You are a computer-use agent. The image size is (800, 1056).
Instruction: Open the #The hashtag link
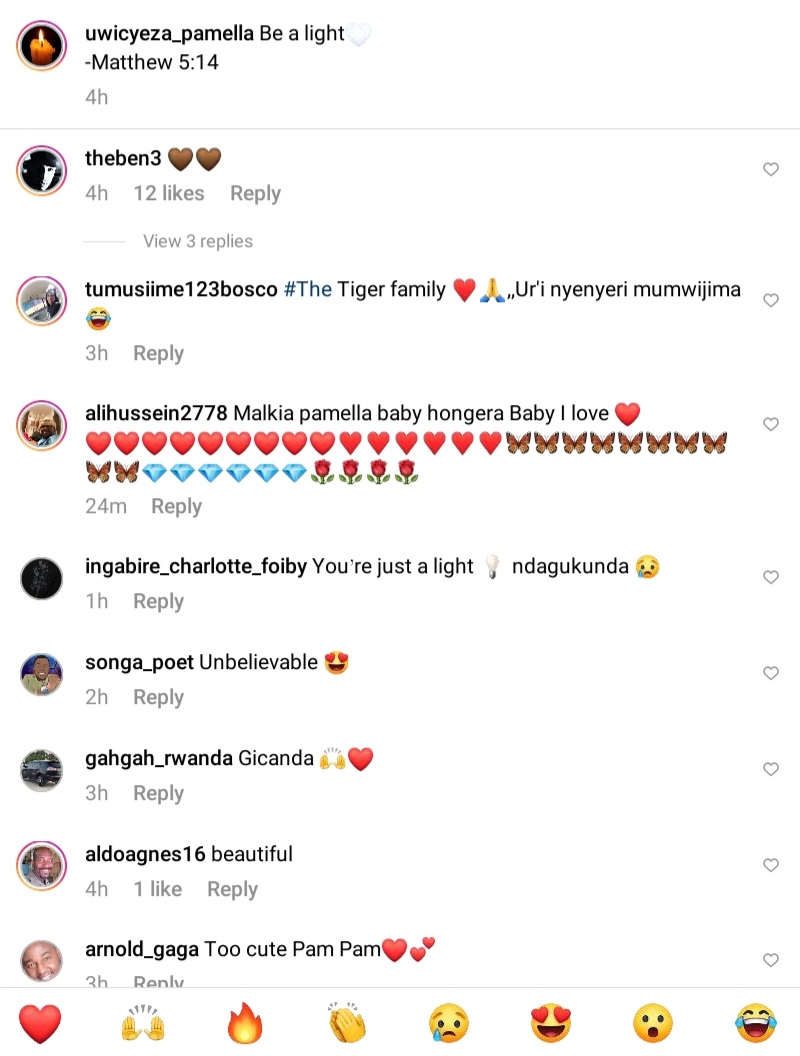coord(308,290)
